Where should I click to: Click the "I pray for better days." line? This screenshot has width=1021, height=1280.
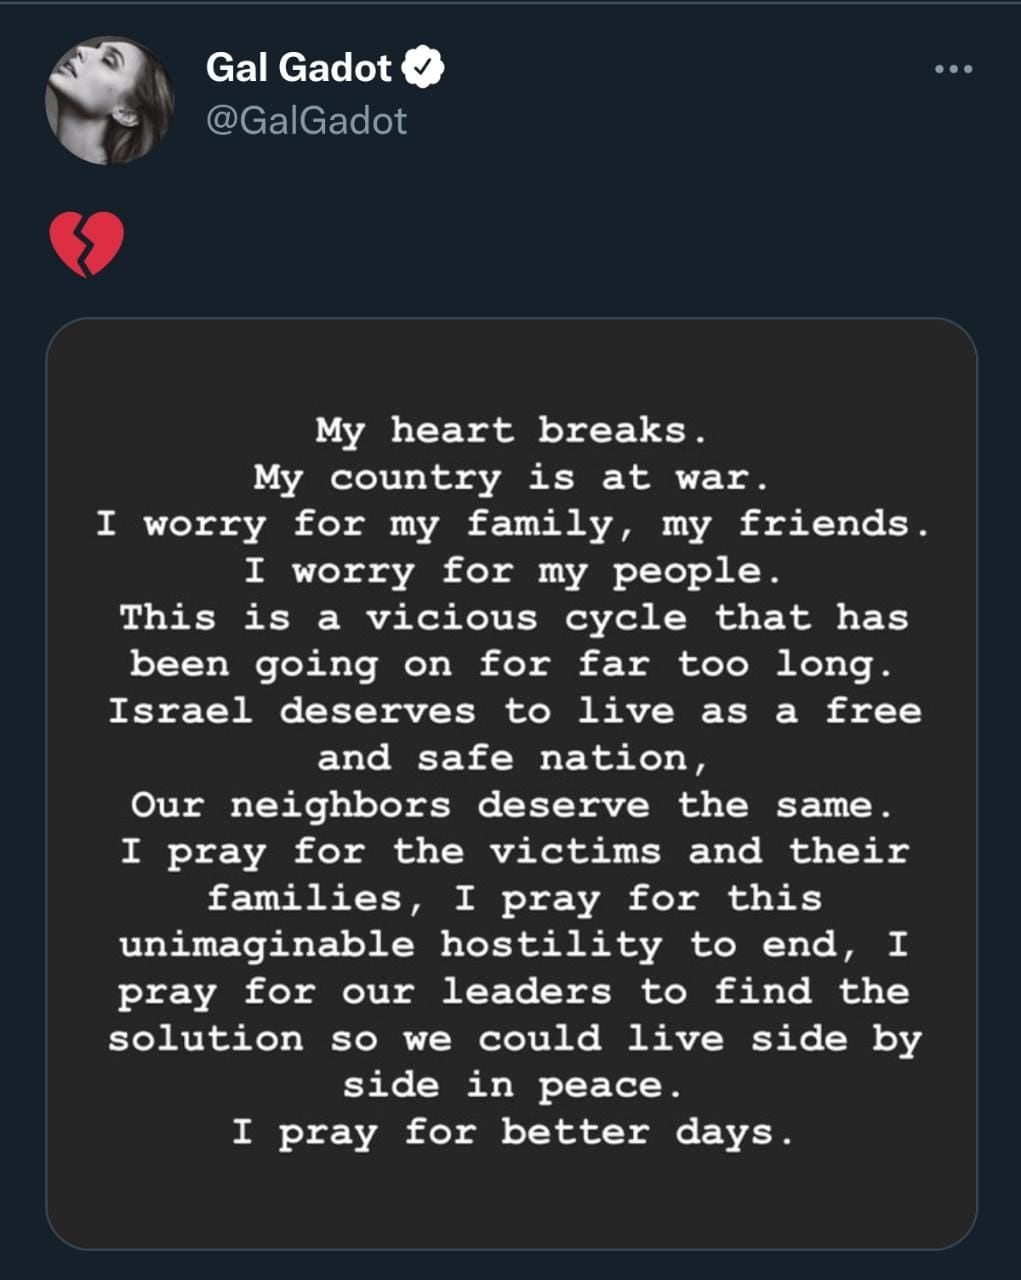(512, 1132)
